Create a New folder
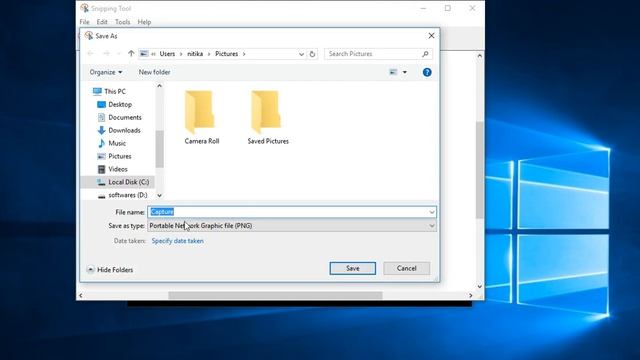The width and height of the screenshot is (640, 360). point(154,72)
